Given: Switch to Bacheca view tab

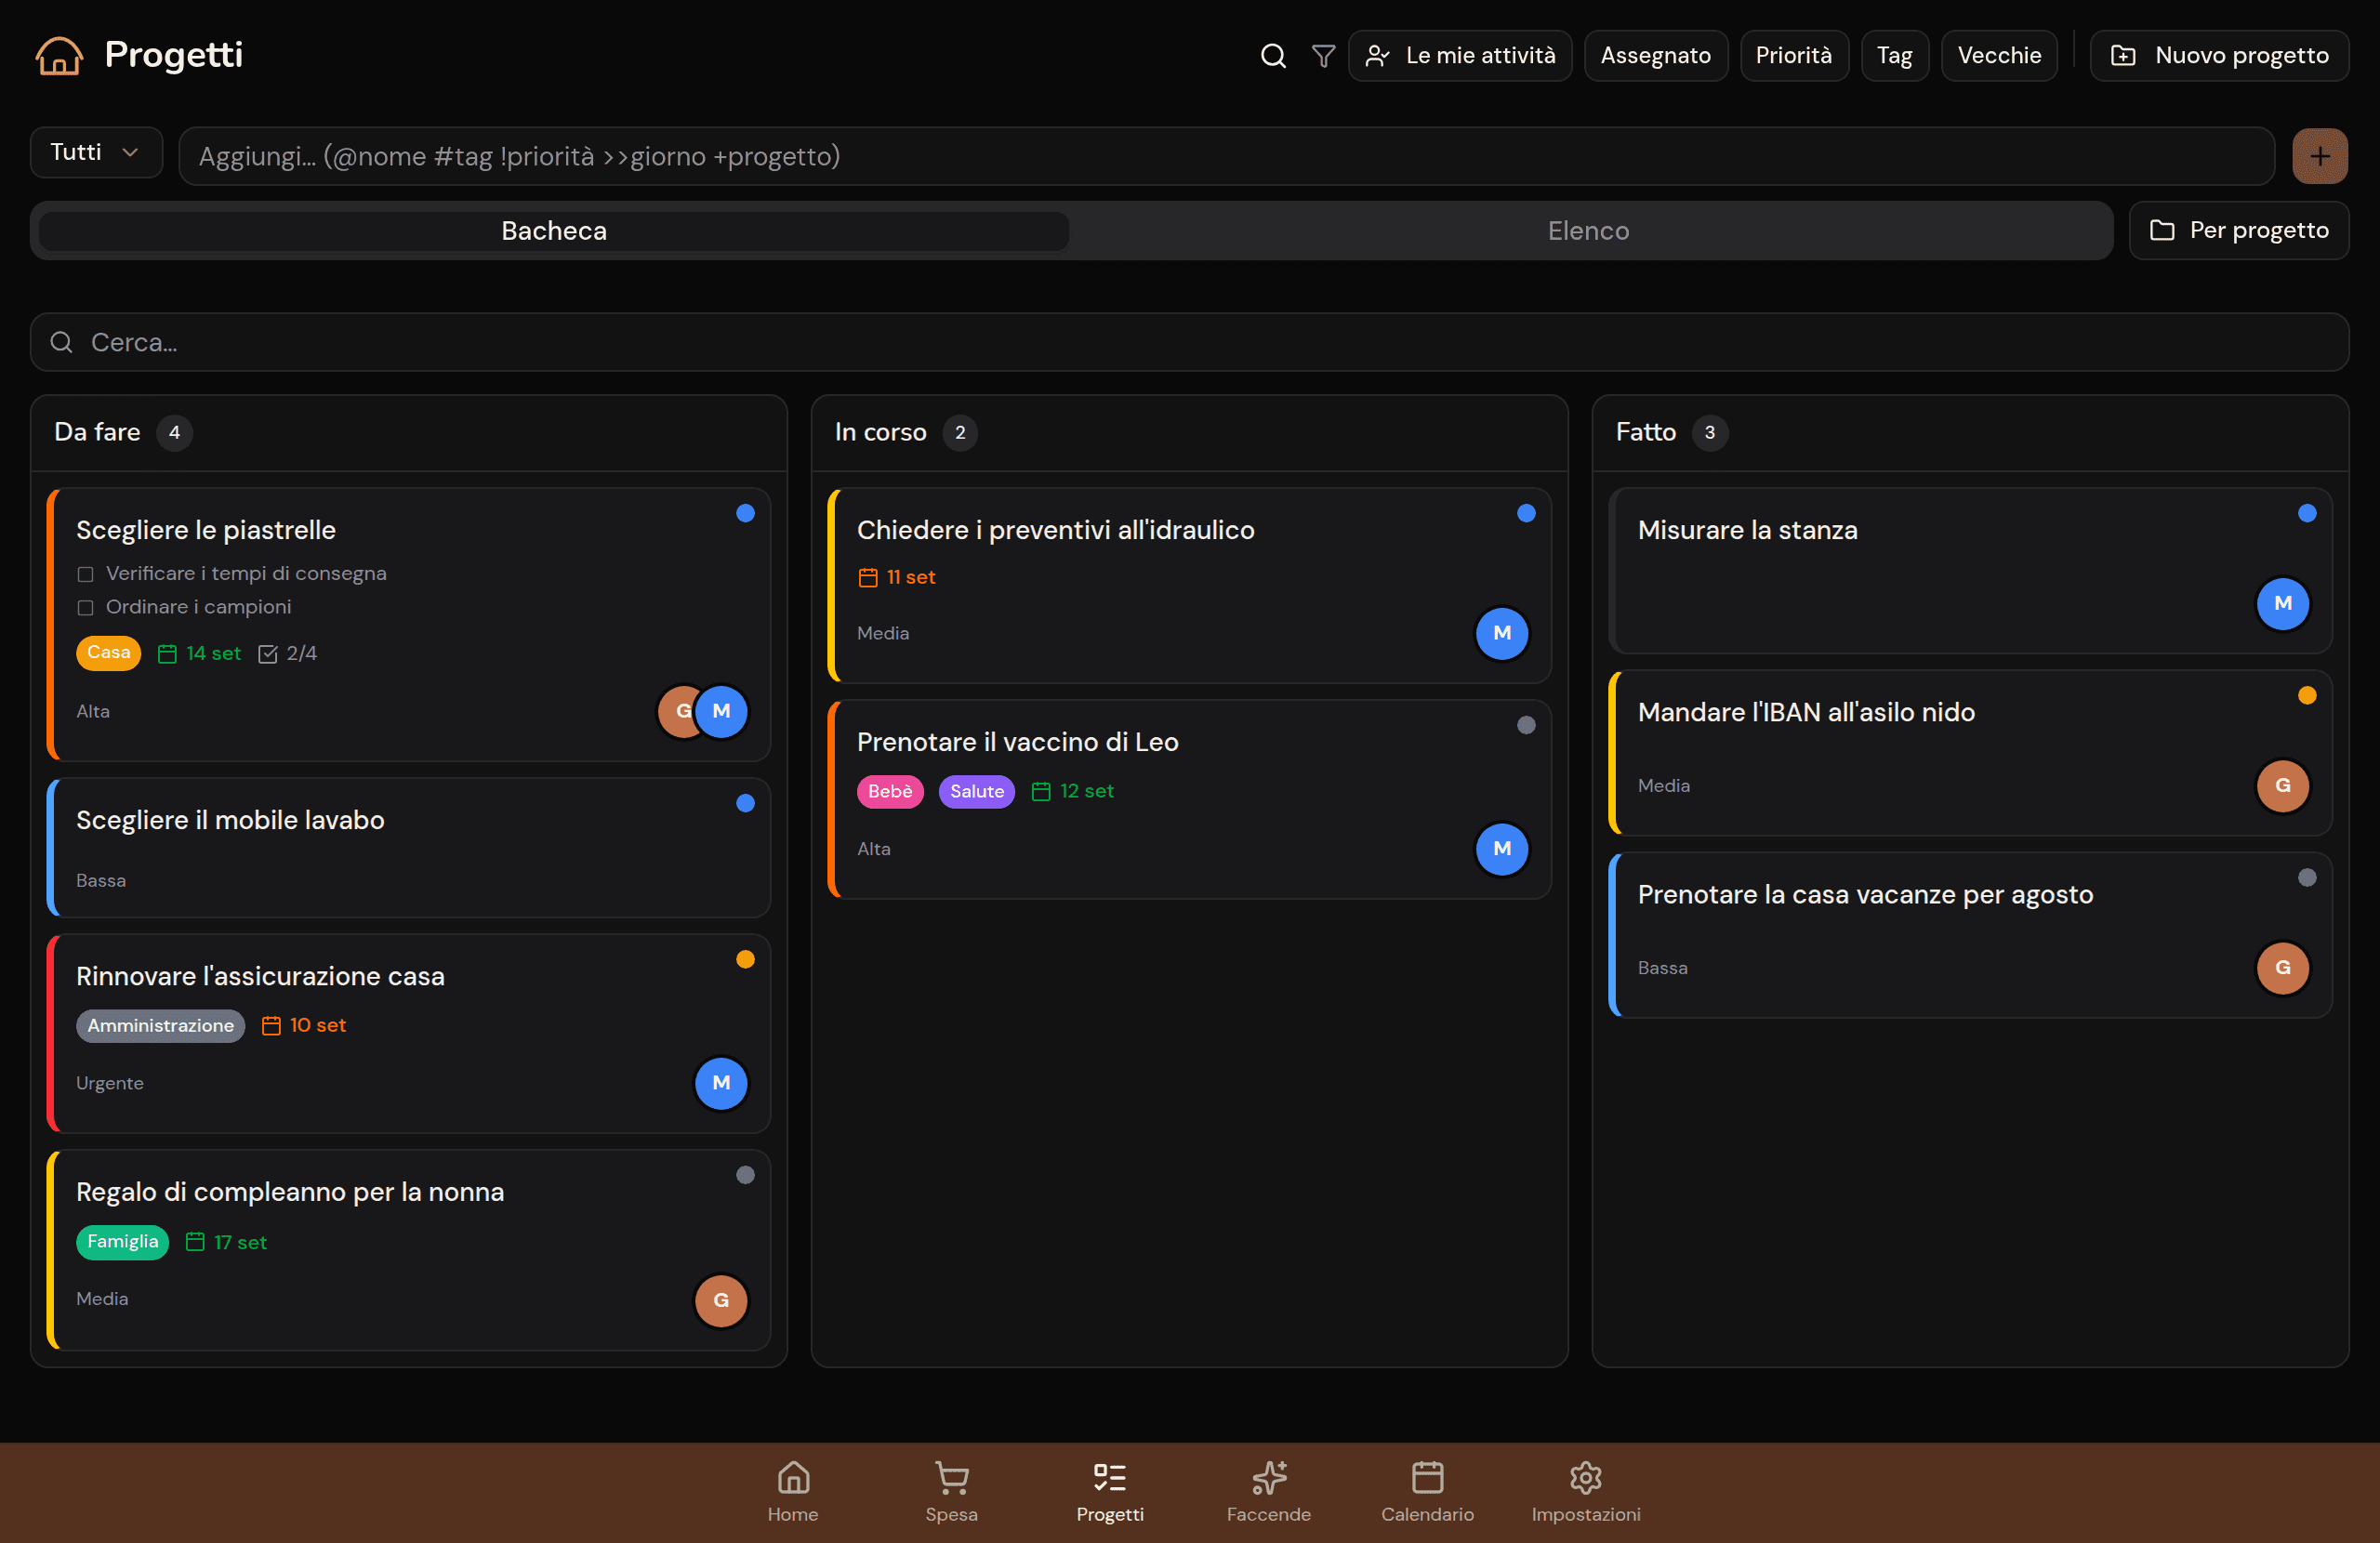Looking at the screenshot, I should (x=553, y=231).
